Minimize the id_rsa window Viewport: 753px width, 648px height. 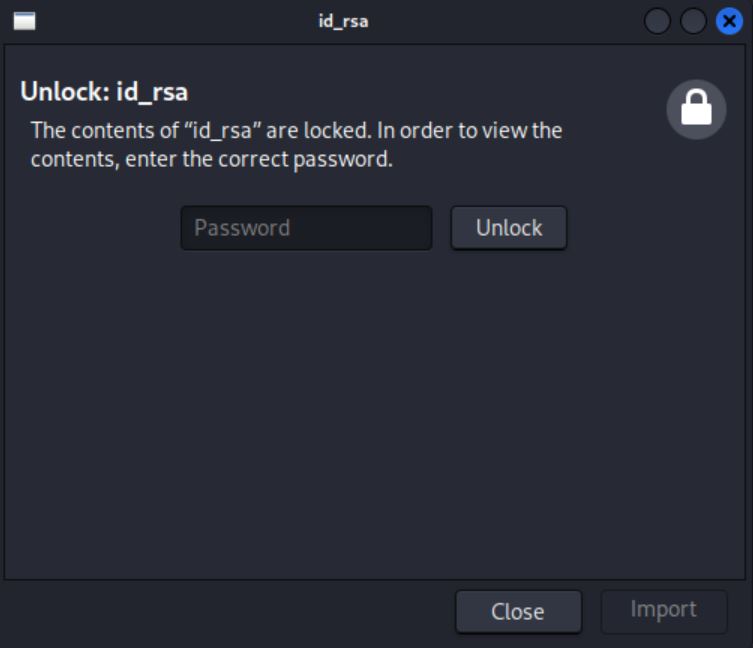657,21
